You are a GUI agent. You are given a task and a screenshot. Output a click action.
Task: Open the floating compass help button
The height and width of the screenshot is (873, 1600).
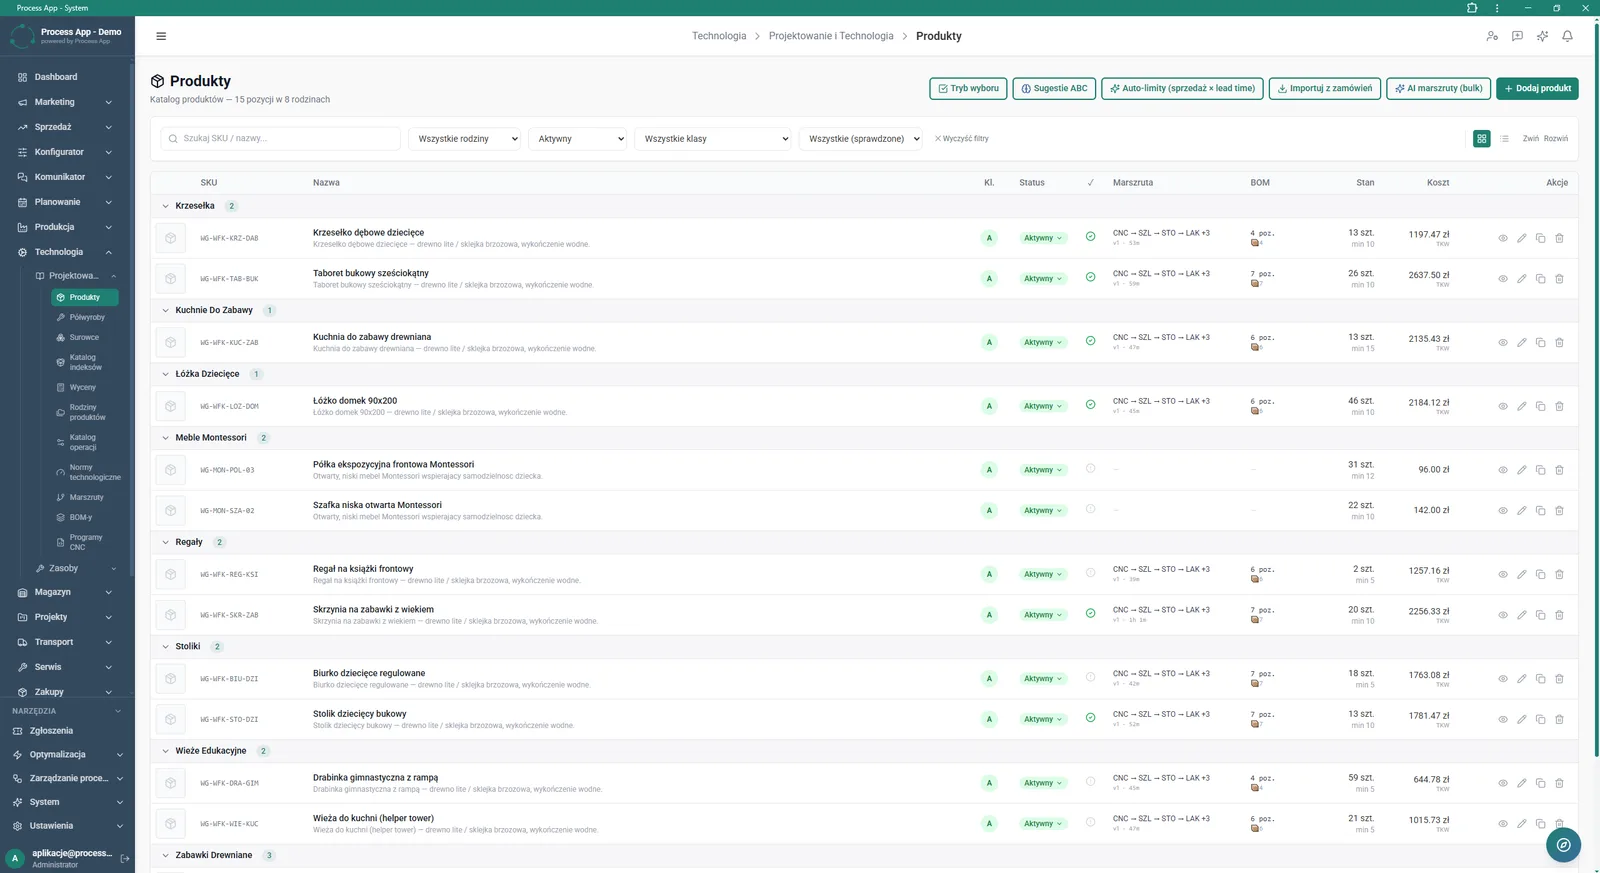tap(1563, 845)
